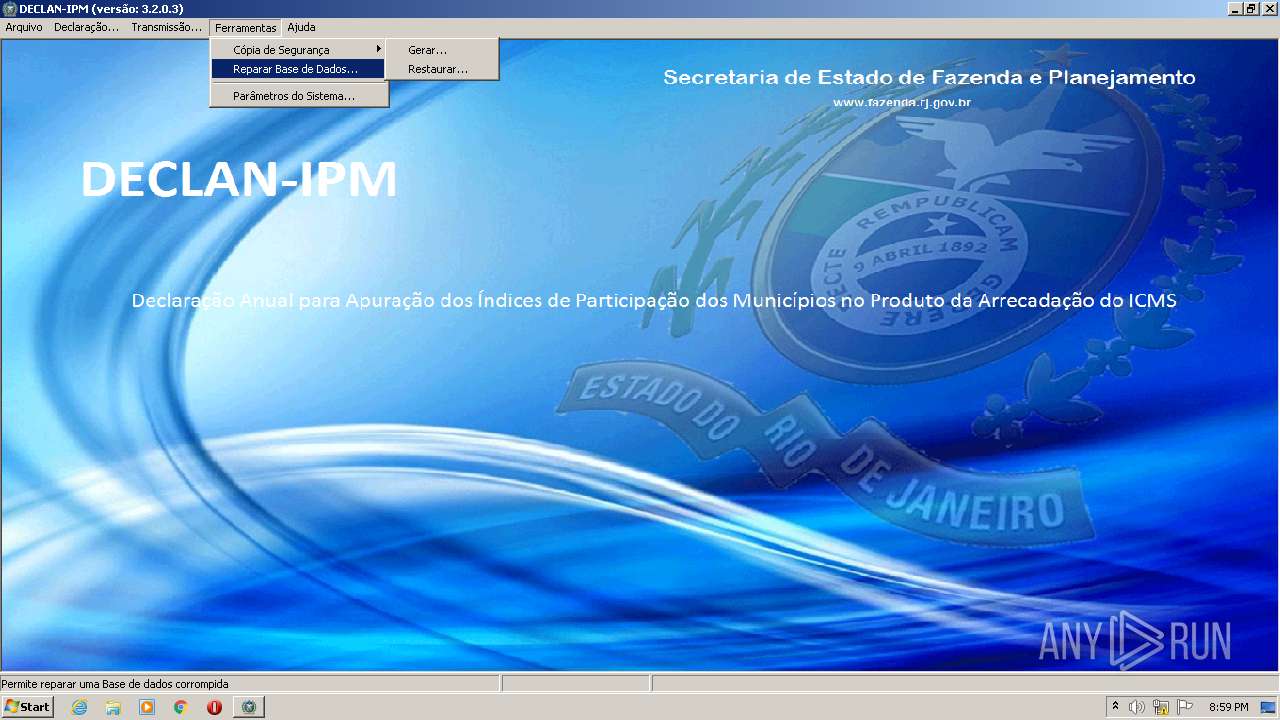The image size is (1280, 720).
Task: Close the DECLAN-IPM window
Action: pyautogui.click(x=1268, y=8)
